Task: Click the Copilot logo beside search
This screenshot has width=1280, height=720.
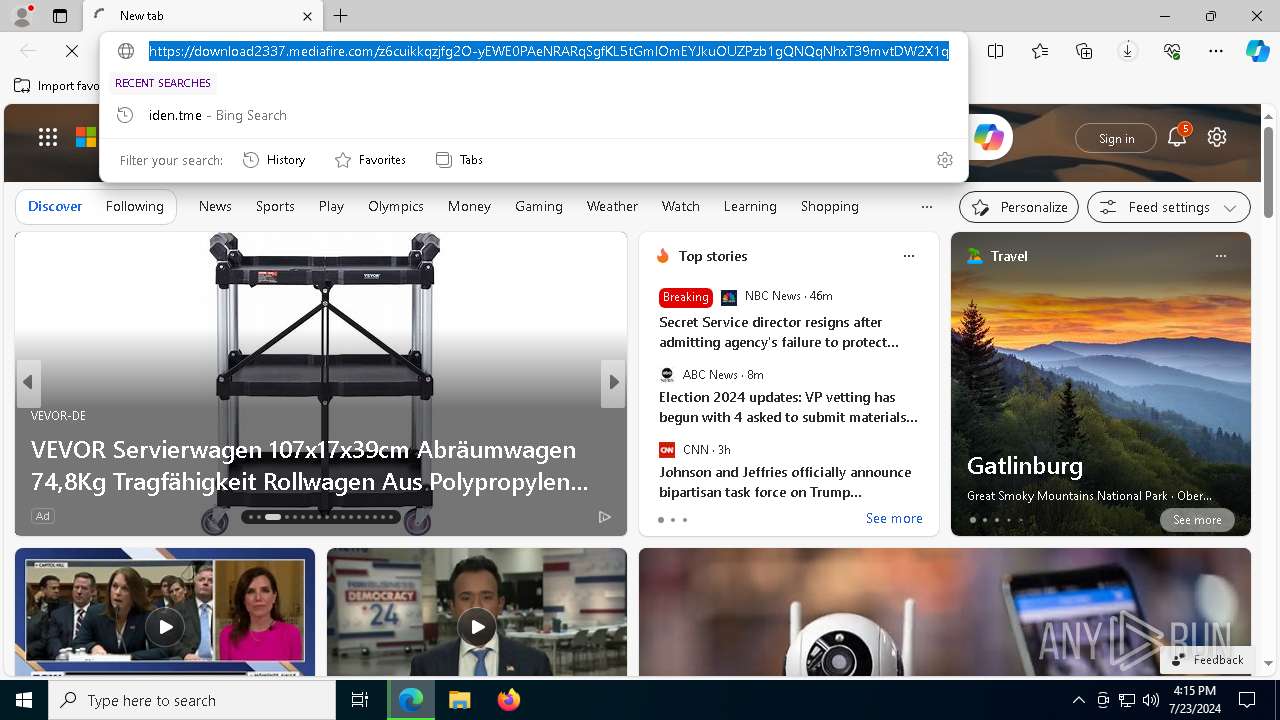Action: 988,138
